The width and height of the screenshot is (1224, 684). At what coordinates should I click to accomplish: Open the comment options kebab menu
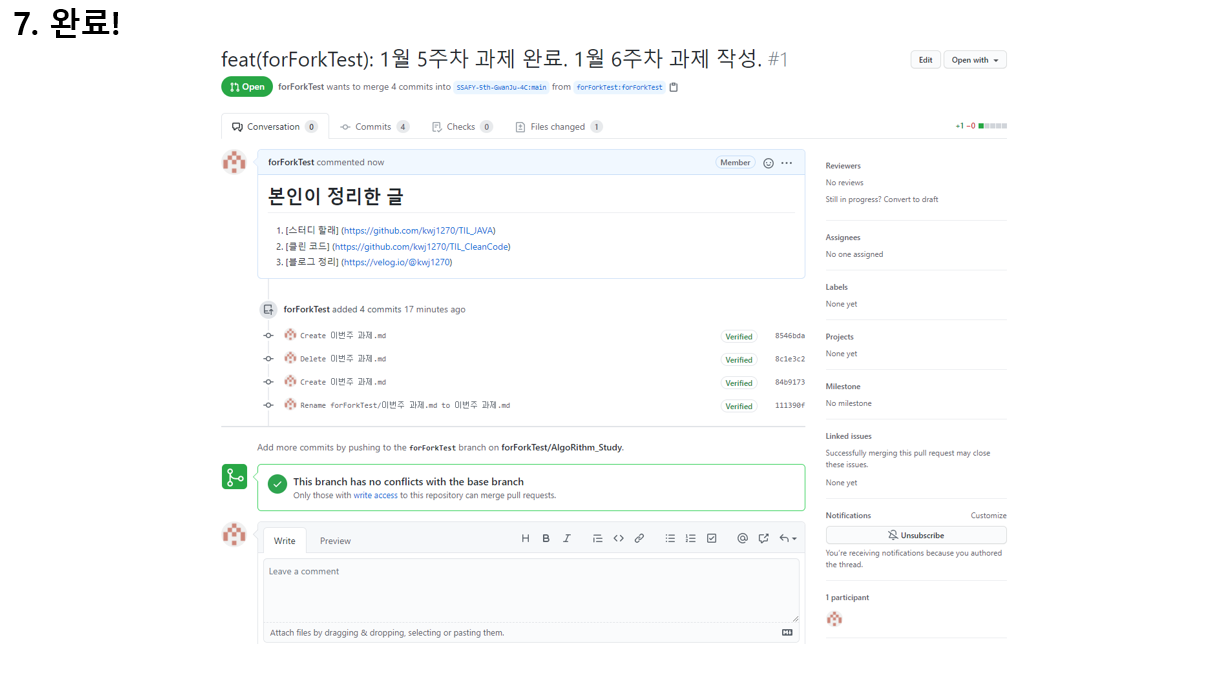786,162
